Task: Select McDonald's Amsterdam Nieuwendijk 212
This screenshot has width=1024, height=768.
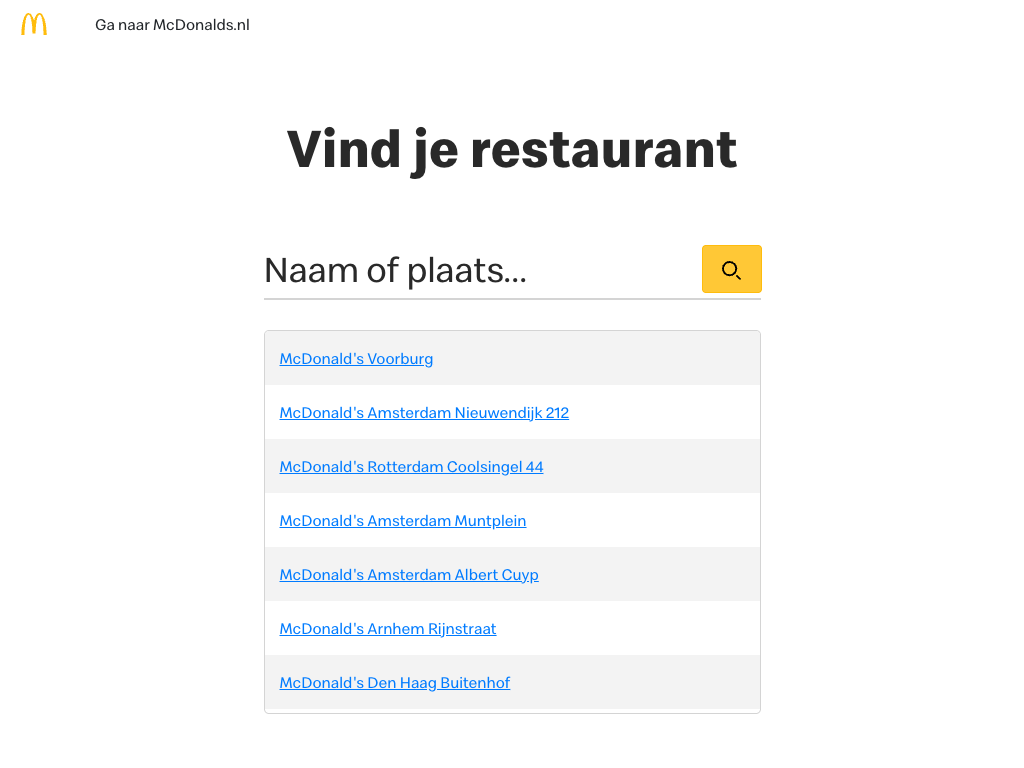Action: click(x=424, y=413)
